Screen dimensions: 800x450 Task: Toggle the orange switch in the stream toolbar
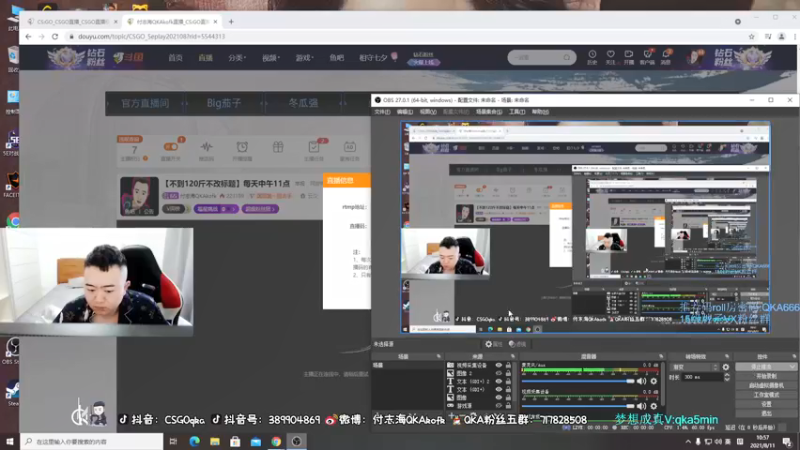click(170, 147)
